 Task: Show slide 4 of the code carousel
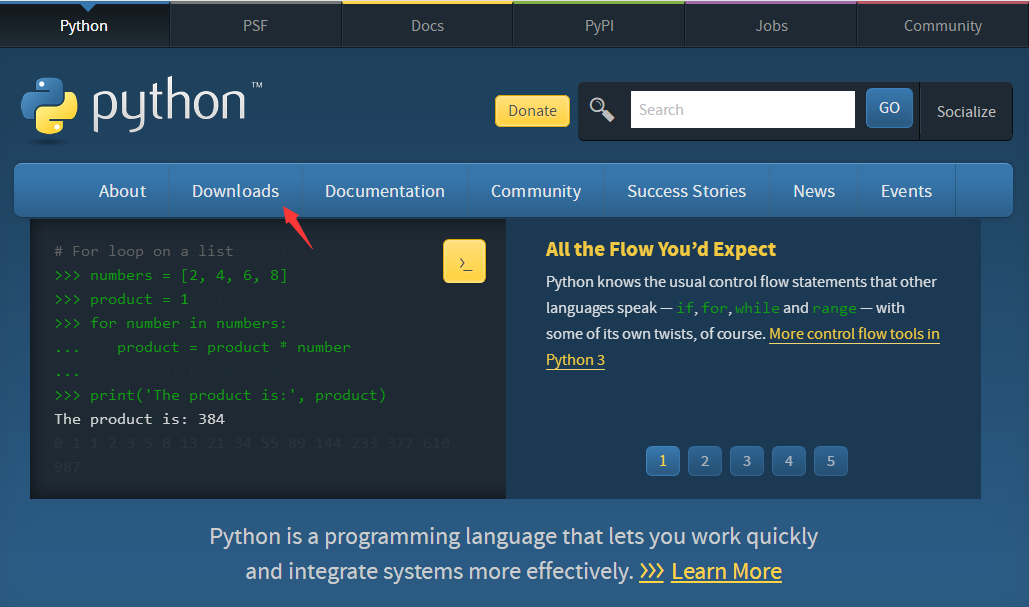(x=789, y=461)
